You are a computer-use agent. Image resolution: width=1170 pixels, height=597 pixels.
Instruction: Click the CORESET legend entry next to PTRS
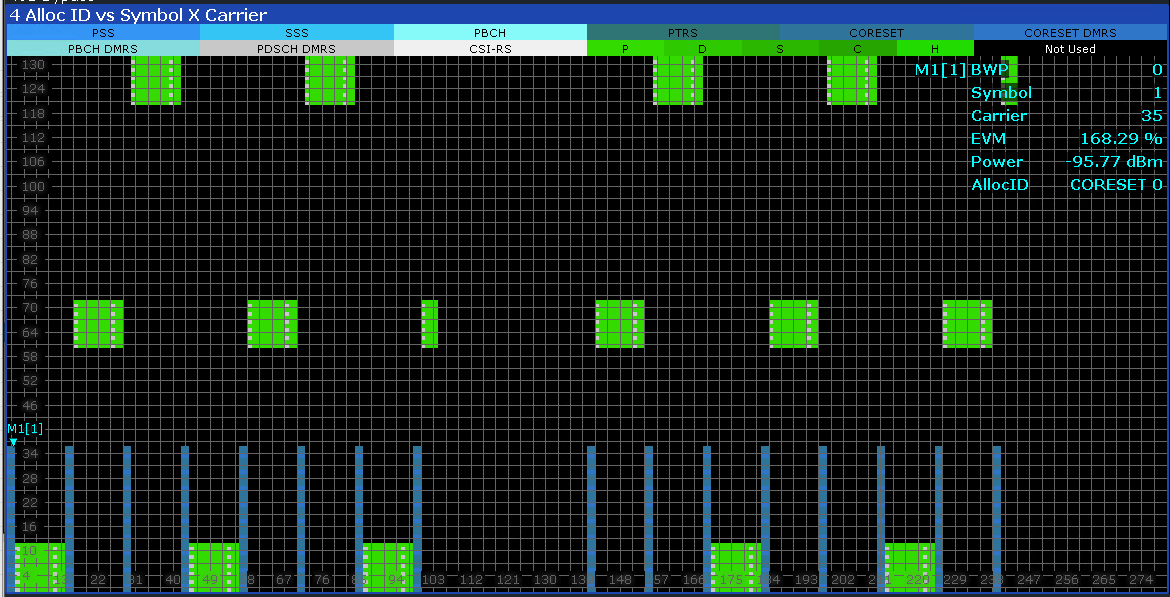[877, 33]
